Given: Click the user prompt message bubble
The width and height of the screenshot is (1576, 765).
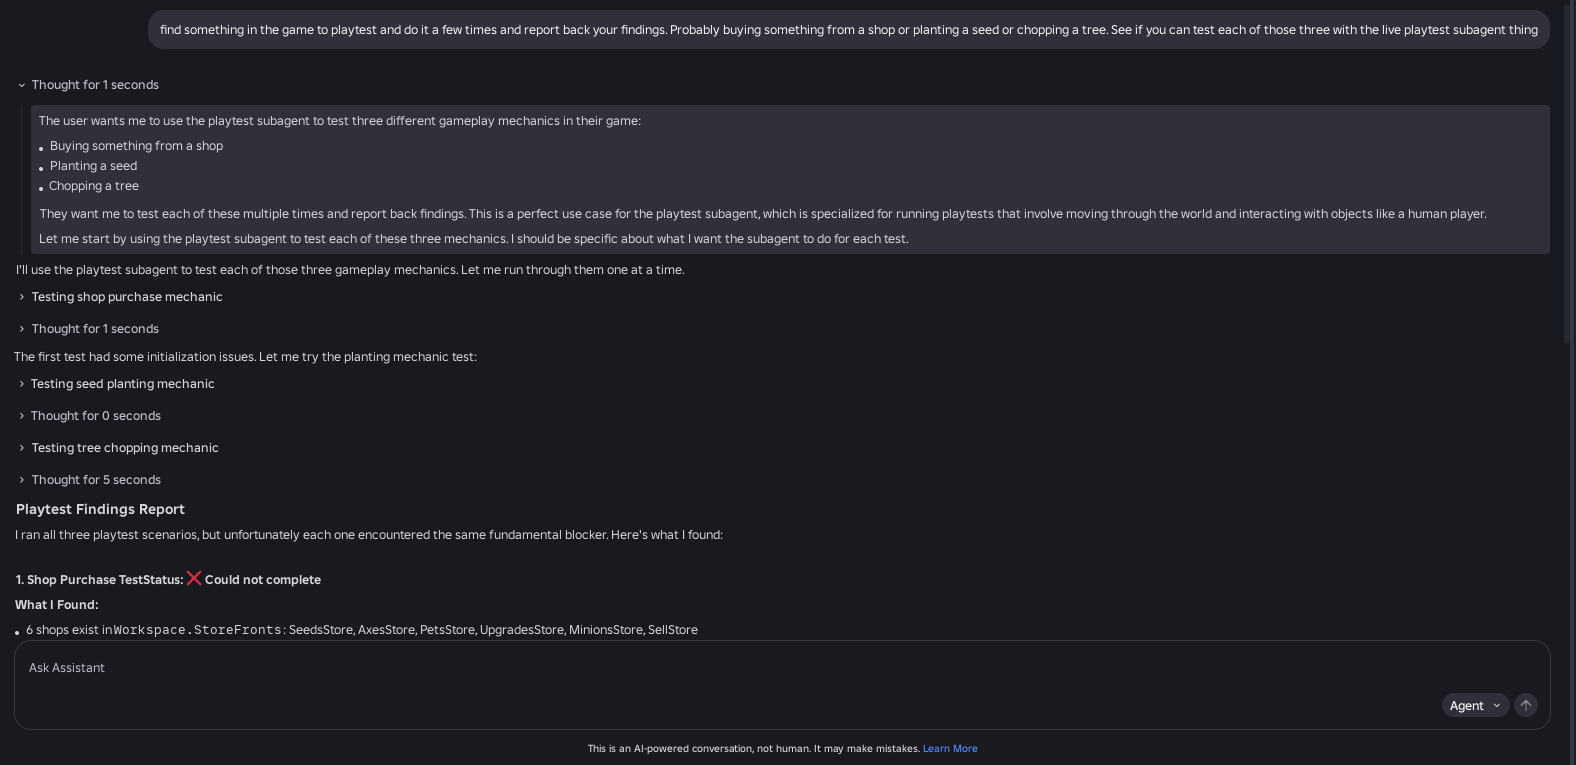Looking at the screenshot, I should (x=849, y=30).
